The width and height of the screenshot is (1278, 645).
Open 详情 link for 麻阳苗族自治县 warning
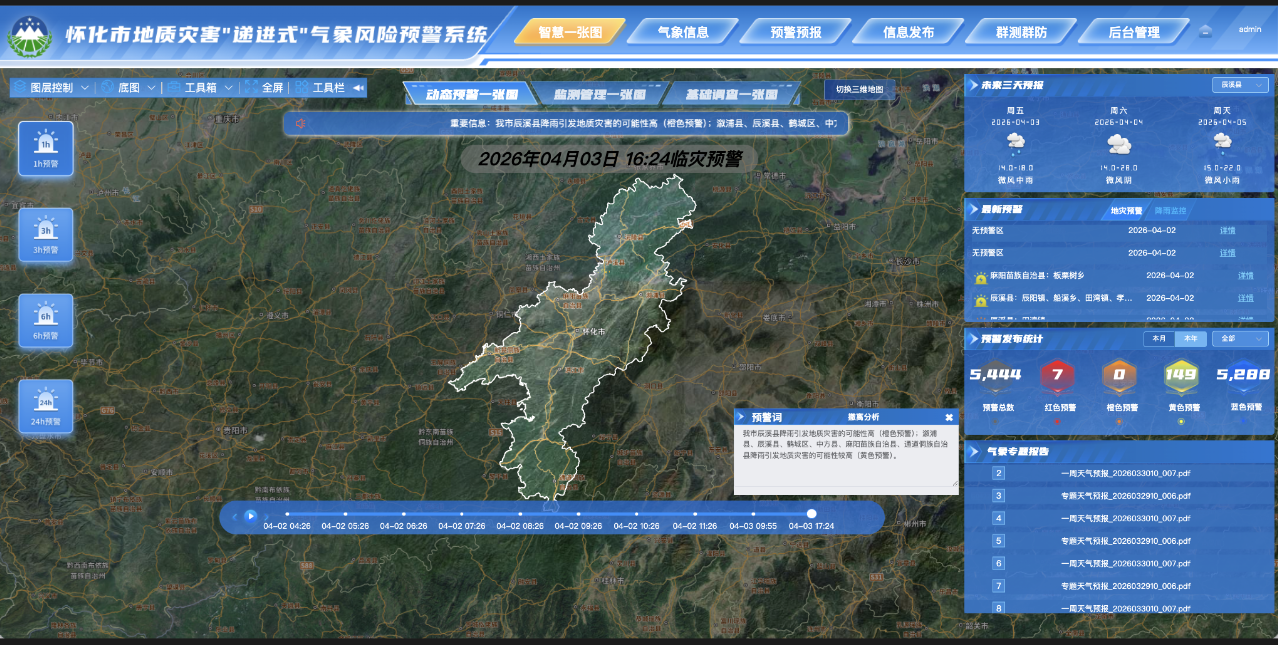tap(1245, 275)
